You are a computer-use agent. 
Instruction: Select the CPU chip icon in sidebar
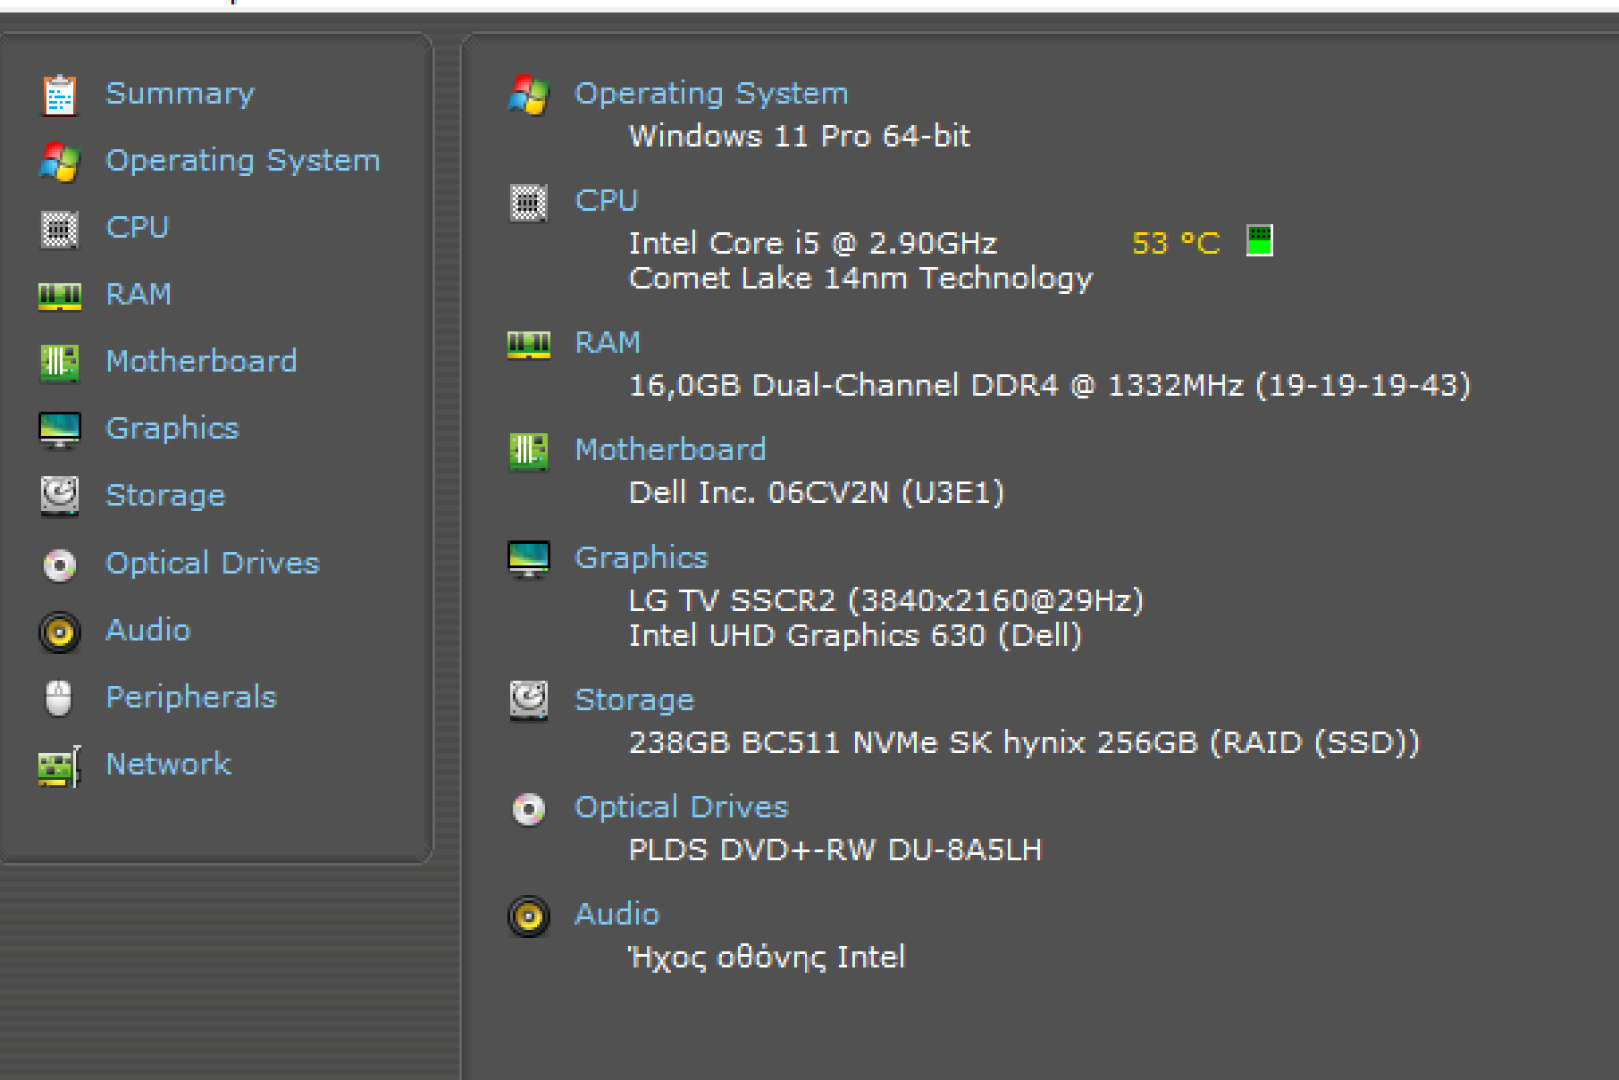59,229
